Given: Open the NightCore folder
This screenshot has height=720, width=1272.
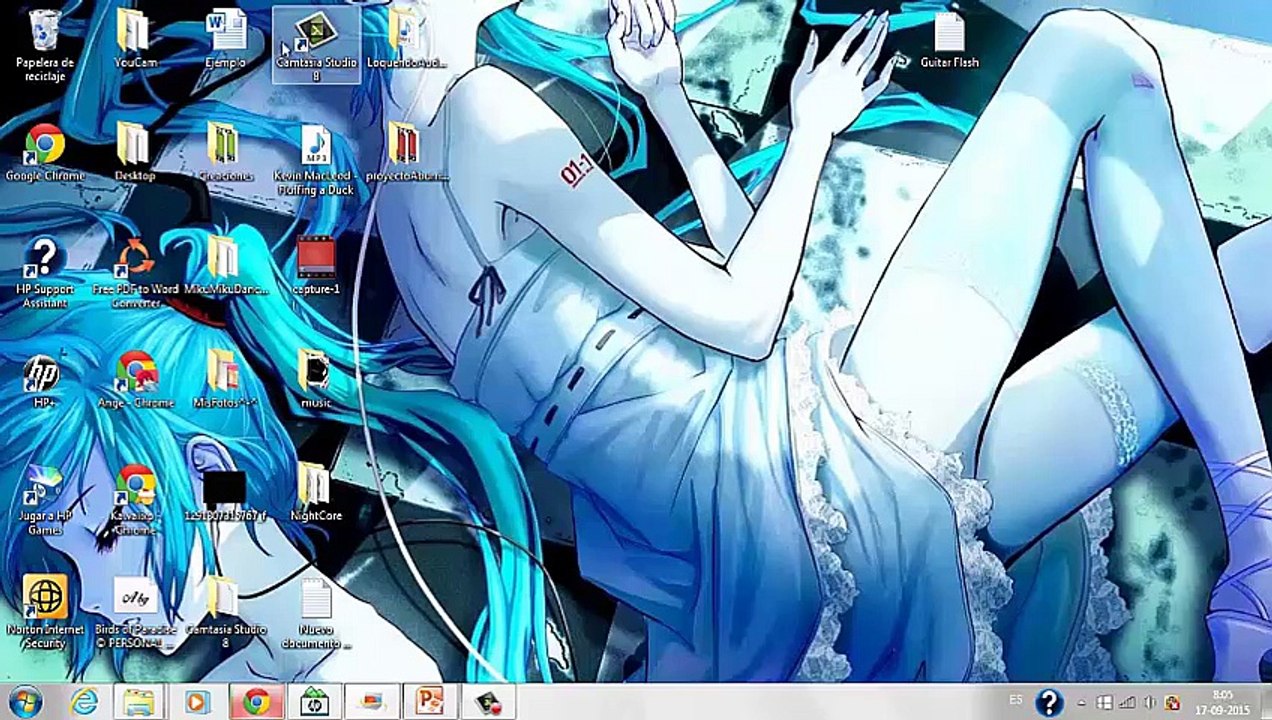Looking at the screenshot, I should click(316, 492).
